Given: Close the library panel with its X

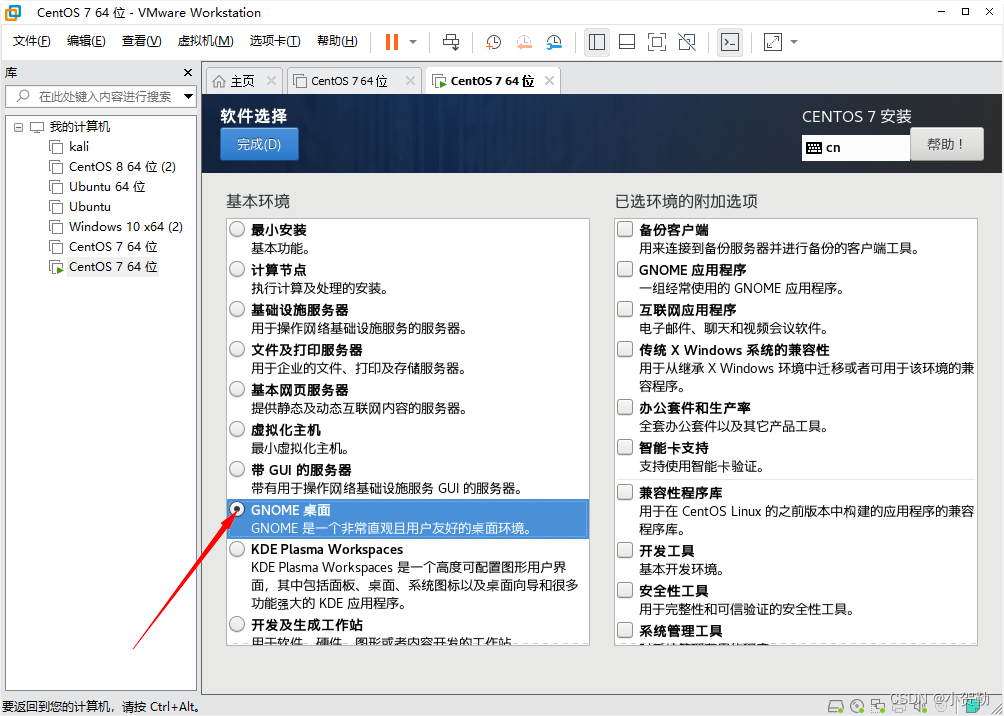Looking at the screenshot, I should (188, 72).
